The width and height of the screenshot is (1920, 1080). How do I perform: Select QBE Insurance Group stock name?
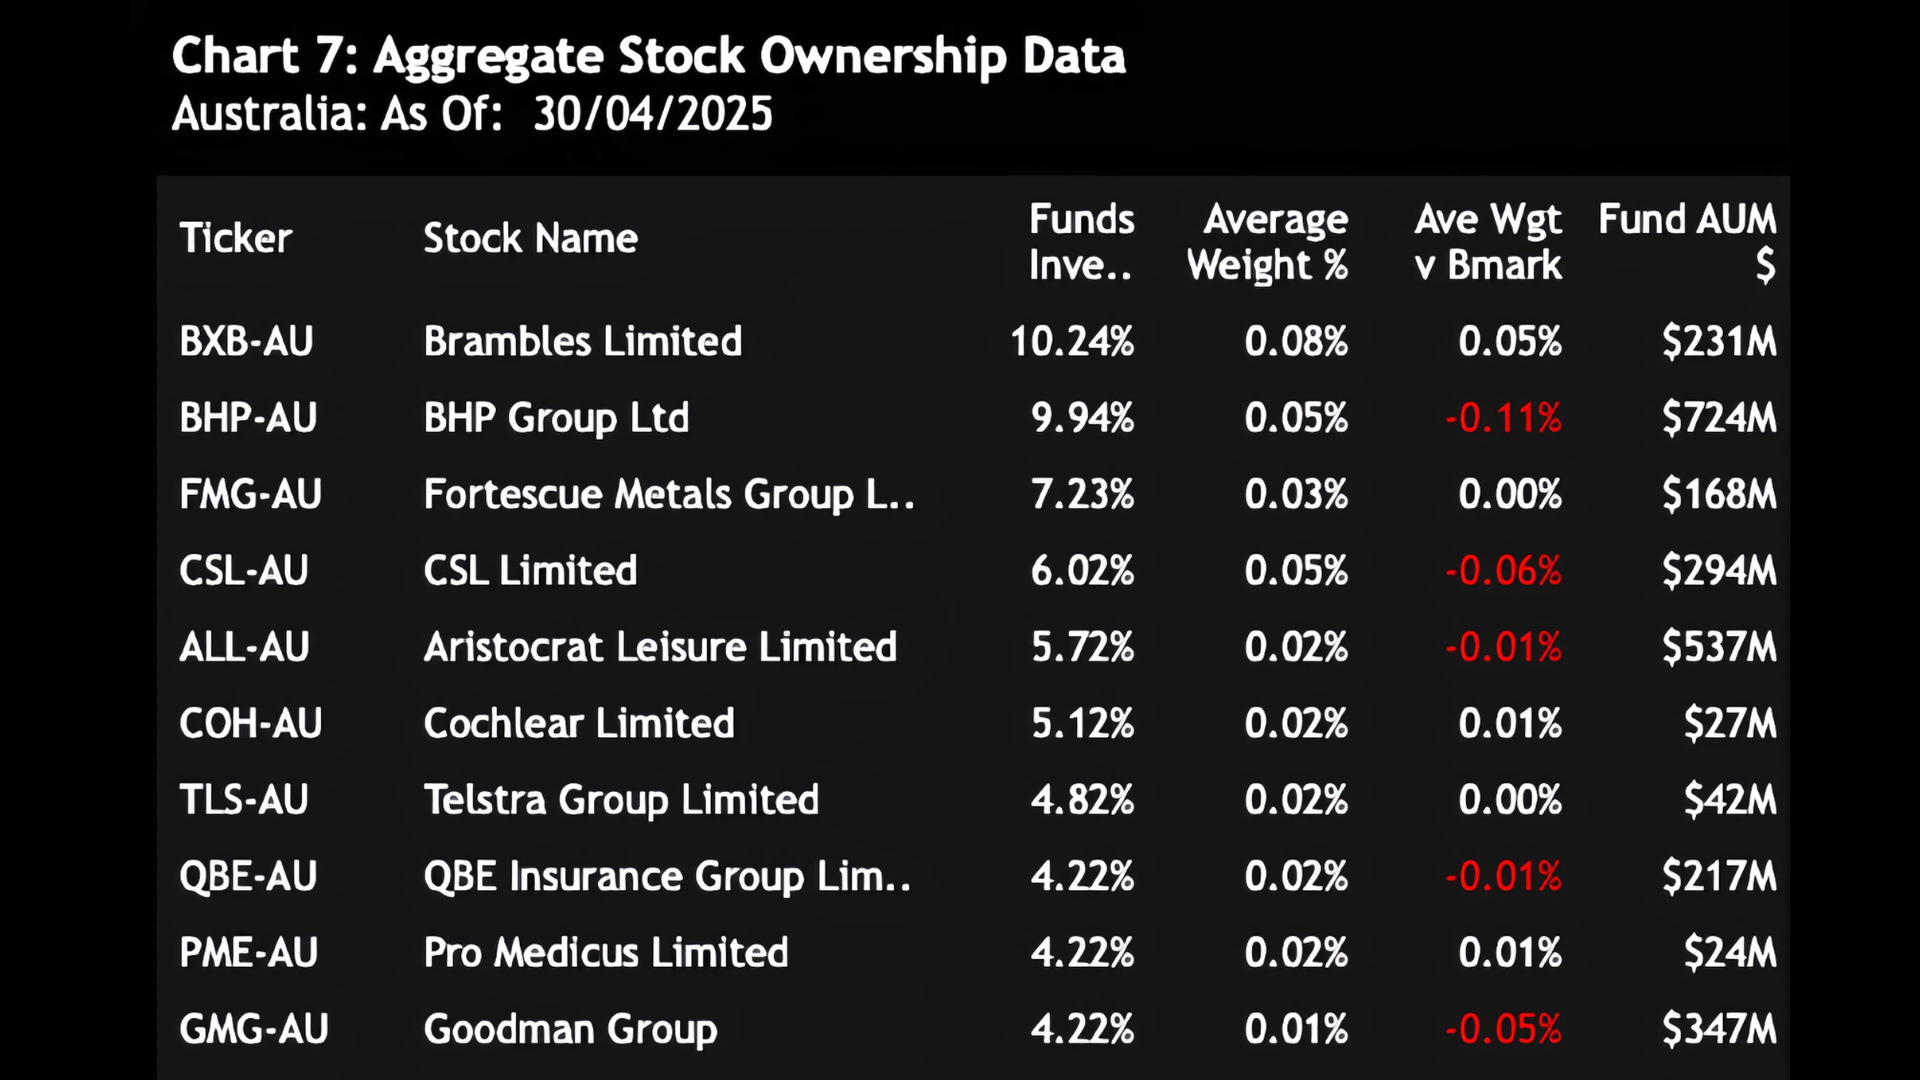coord(667,877)
